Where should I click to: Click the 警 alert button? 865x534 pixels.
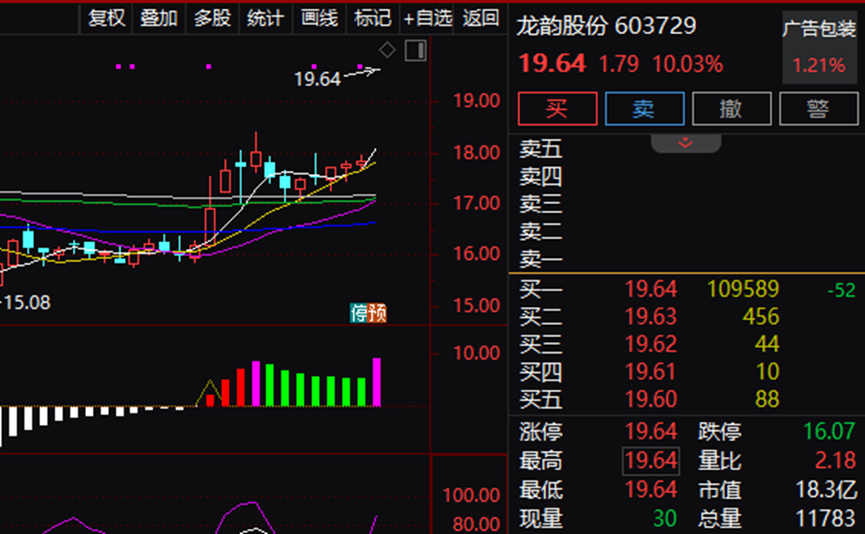click(x=818, y=108)
